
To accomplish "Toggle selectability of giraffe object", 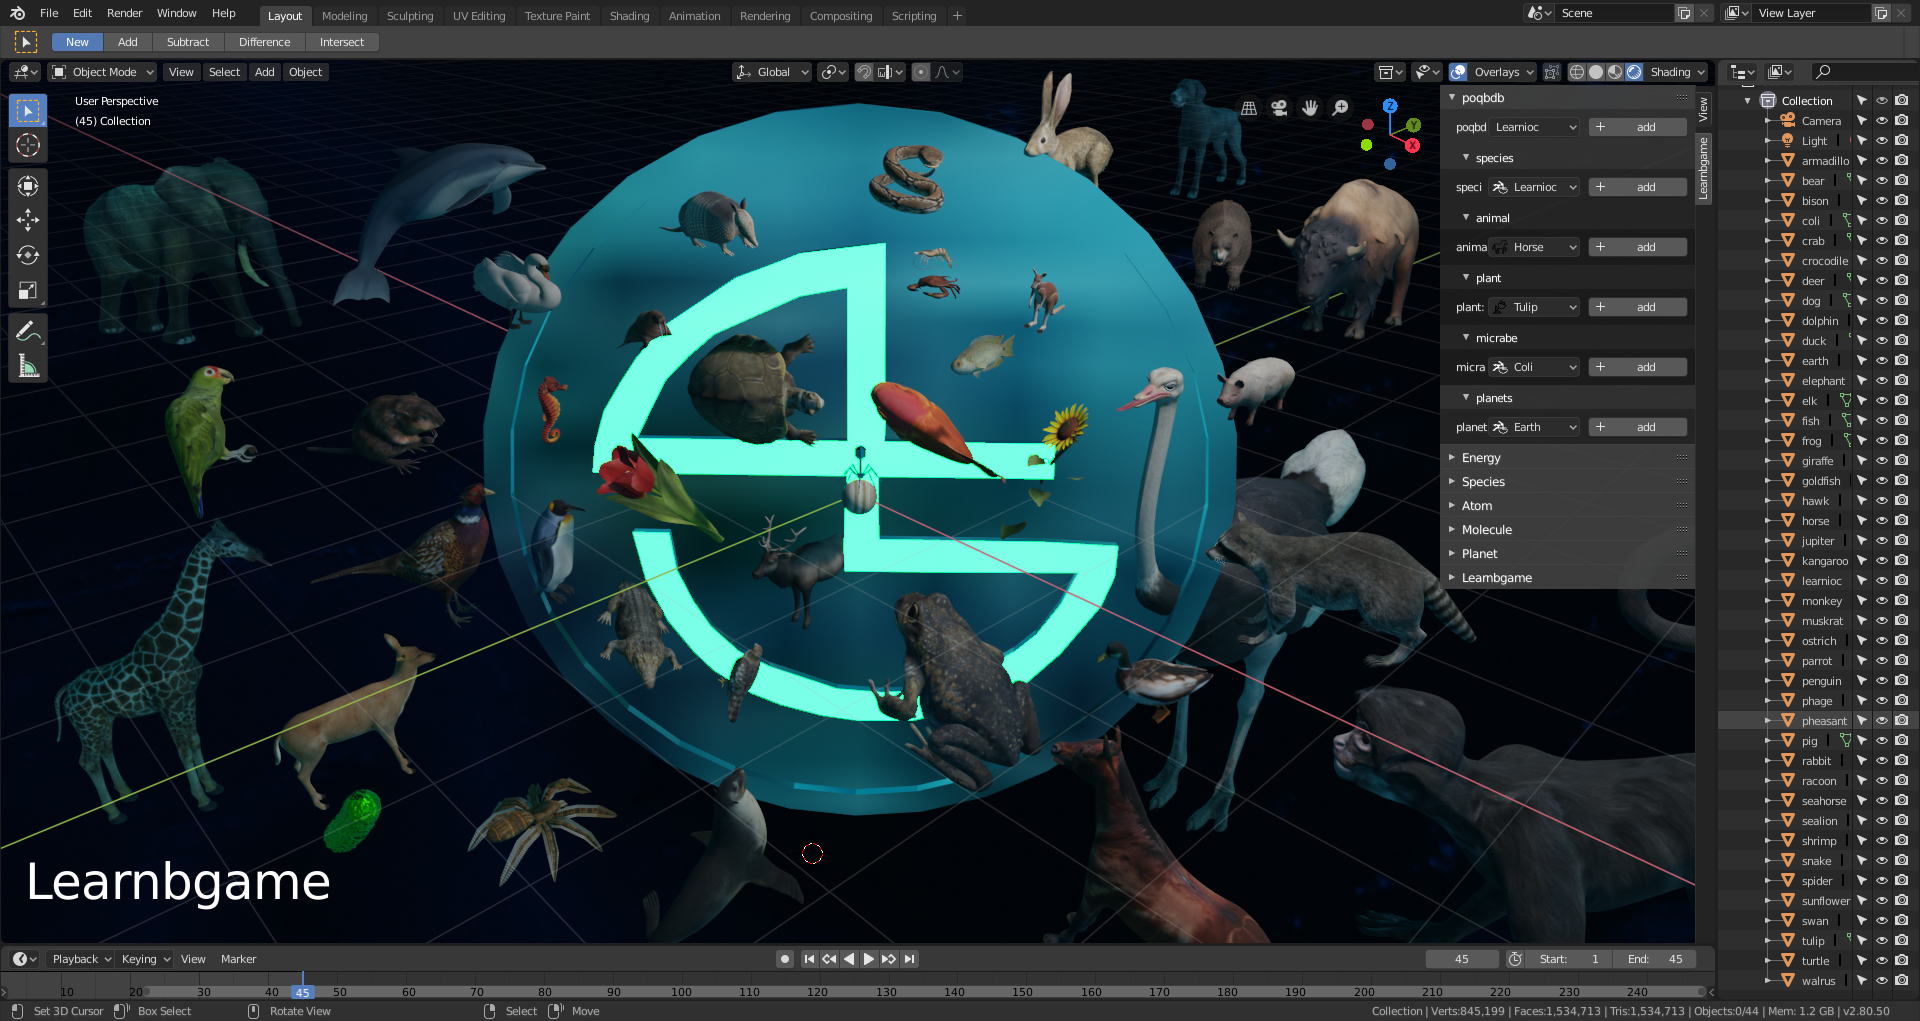I will click(x=1862, y=461).
